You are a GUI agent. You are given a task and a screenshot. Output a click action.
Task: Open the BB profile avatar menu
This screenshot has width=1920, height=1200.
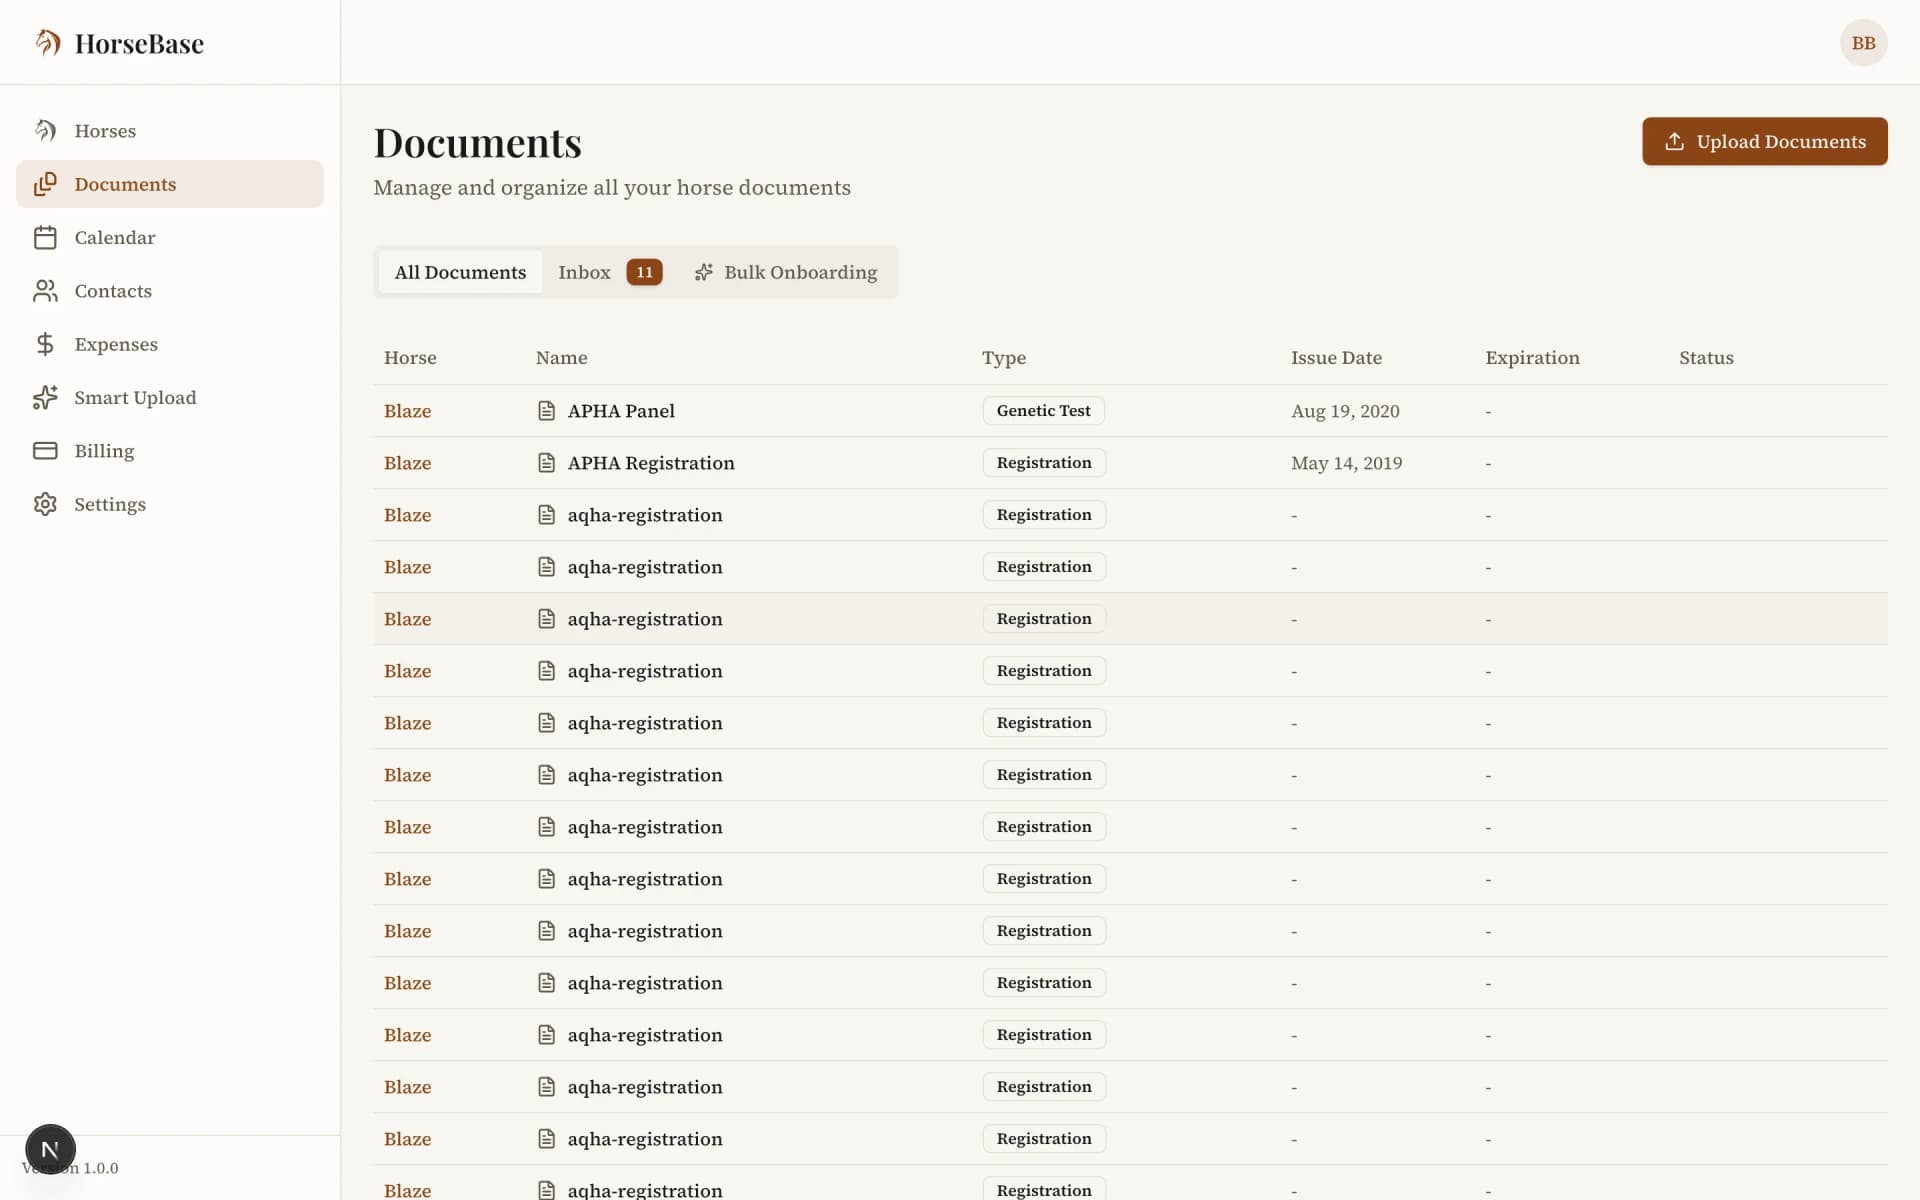[x=1863, y=42]
